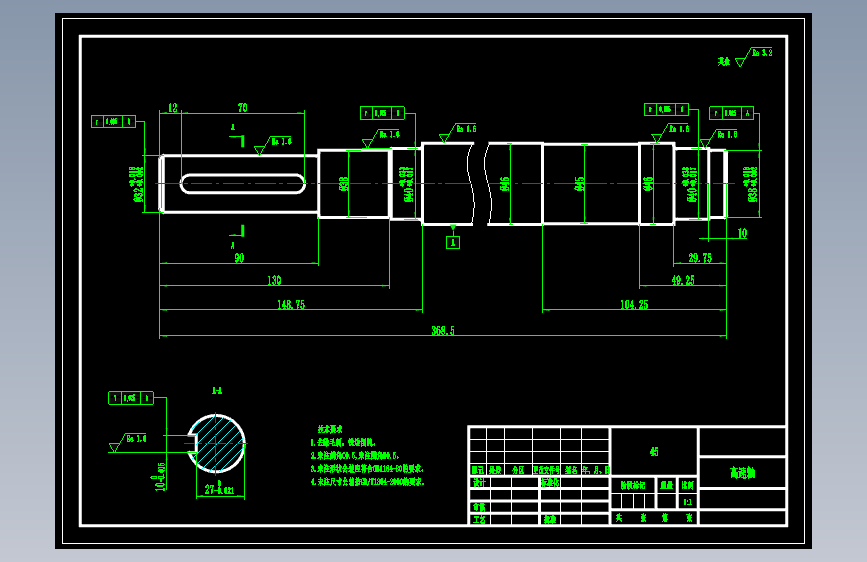The image size is (867, 562).
Task: Click the keyway length dimension 70
Action: pyautogui.click(x=242, y=107)
